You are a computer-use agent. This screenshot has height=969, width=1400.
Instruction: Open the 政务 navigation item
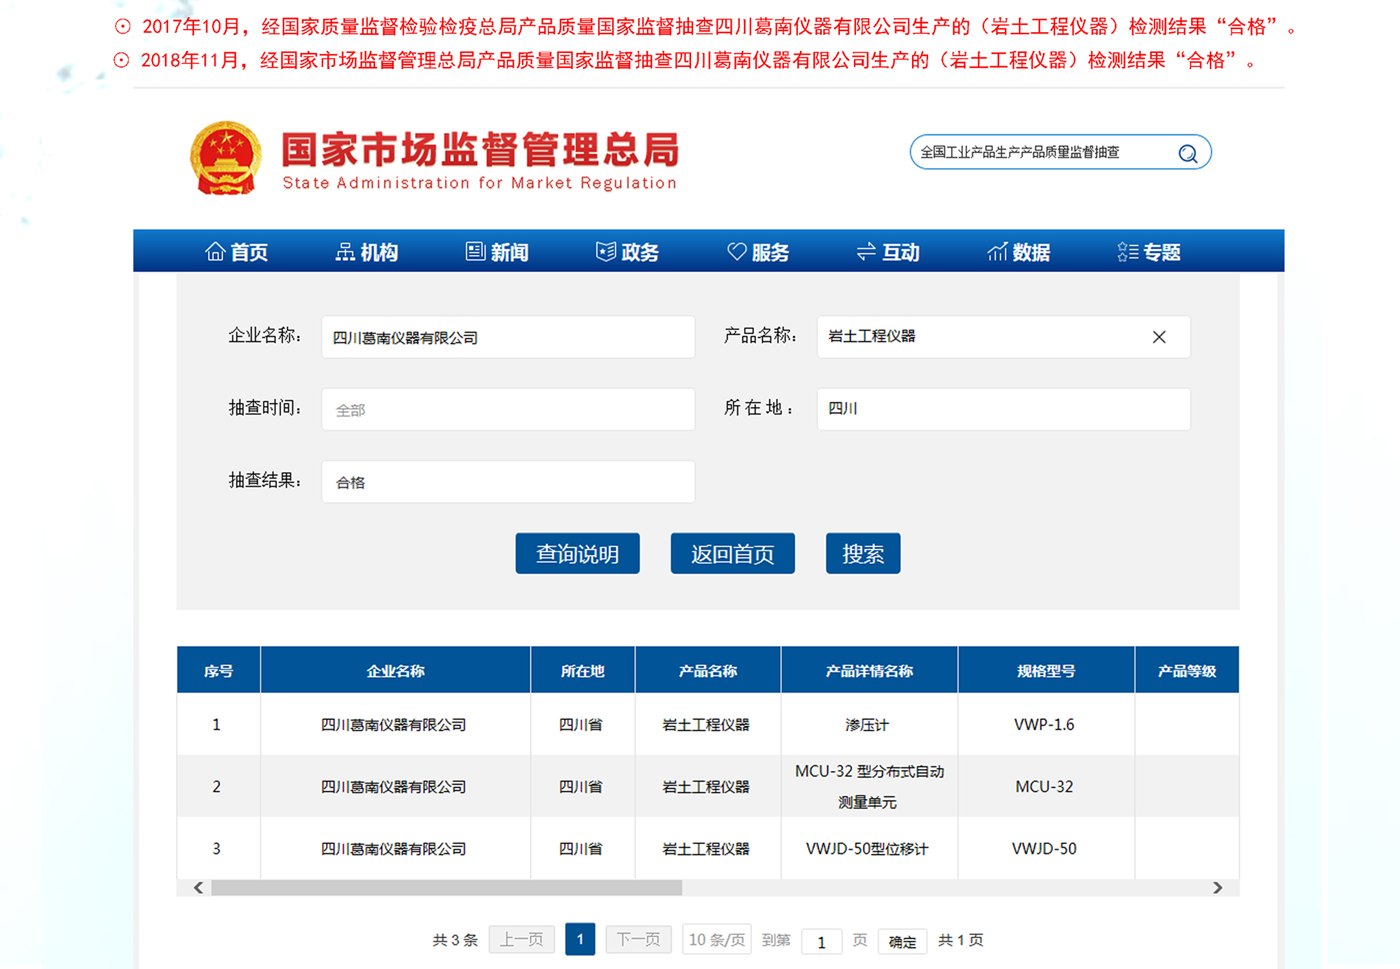[x=627, y=252]
